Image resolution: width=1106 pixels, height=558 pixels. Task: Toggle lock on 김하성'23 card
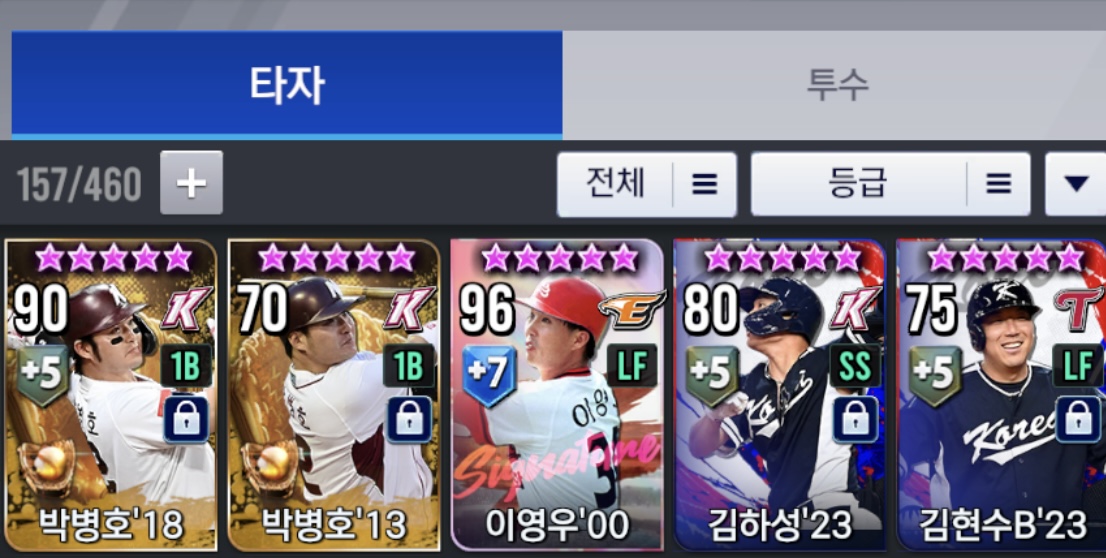(x=855, y=419)
